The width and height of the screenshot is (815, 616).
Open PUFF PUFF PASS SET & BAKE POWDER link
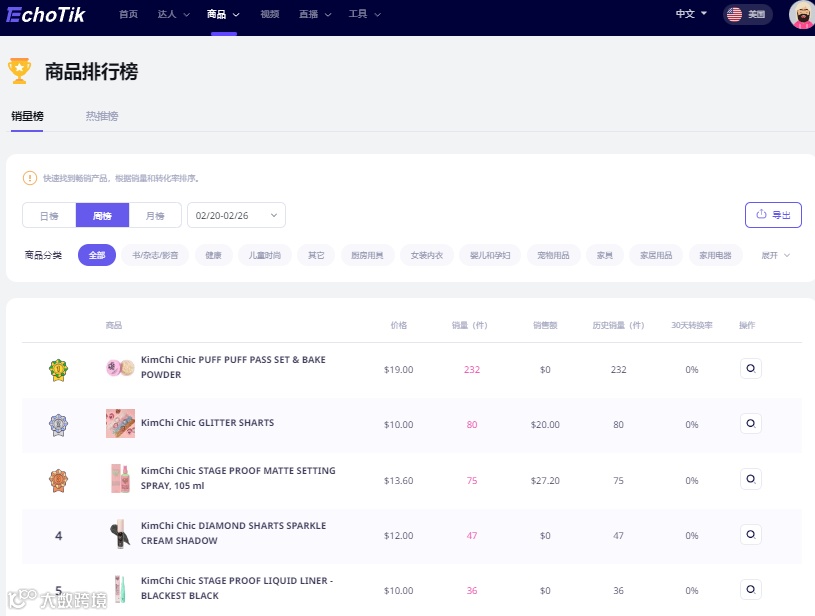[233, 367]
